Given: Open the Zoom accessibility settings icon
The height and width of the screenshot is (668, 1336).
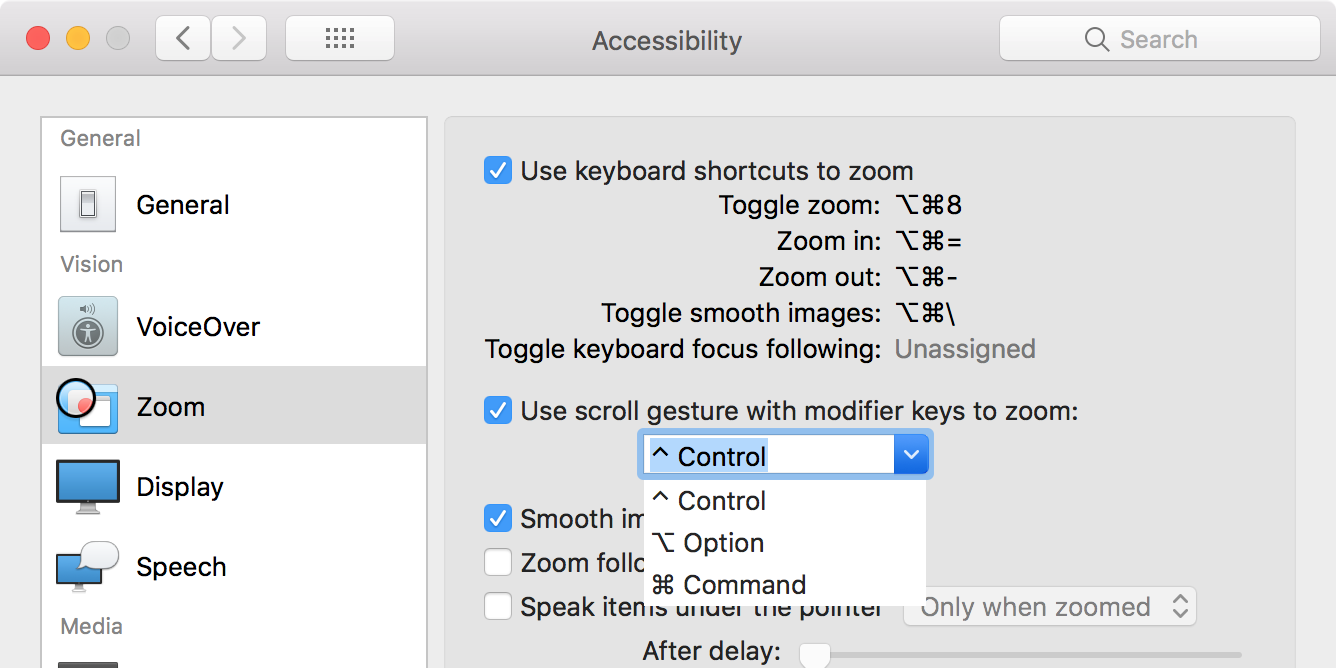Looking at the screenshot, I should (x=88, y=406).
